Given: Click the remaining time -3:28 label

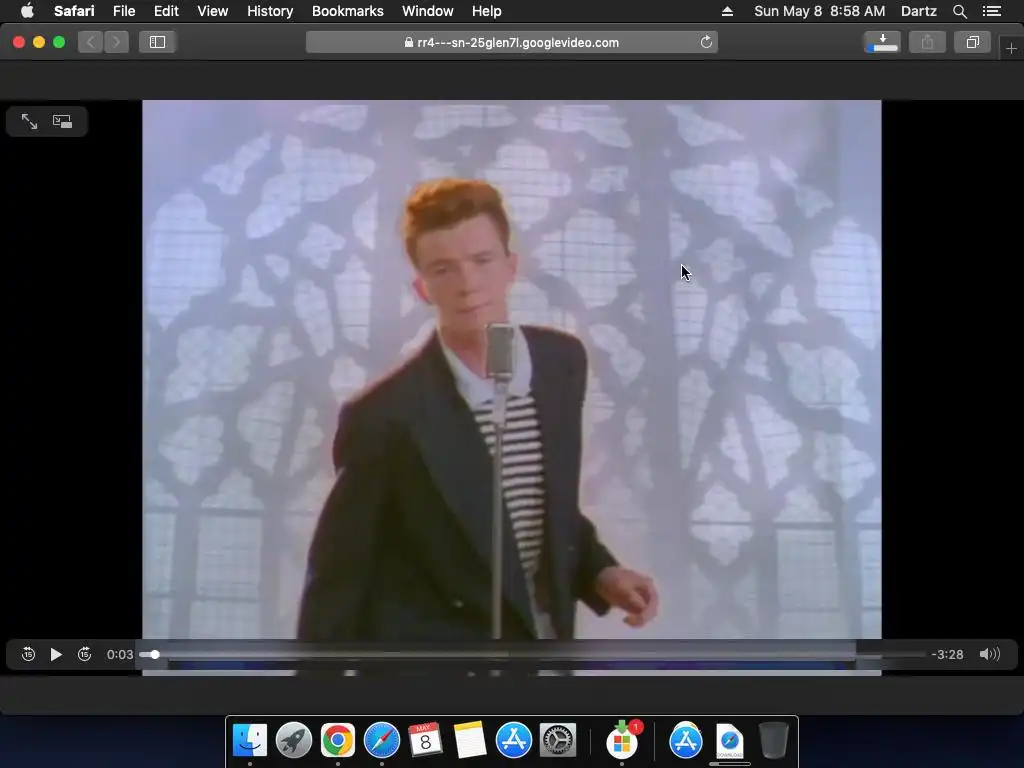Looking at the screenshot, I should 947,654.
